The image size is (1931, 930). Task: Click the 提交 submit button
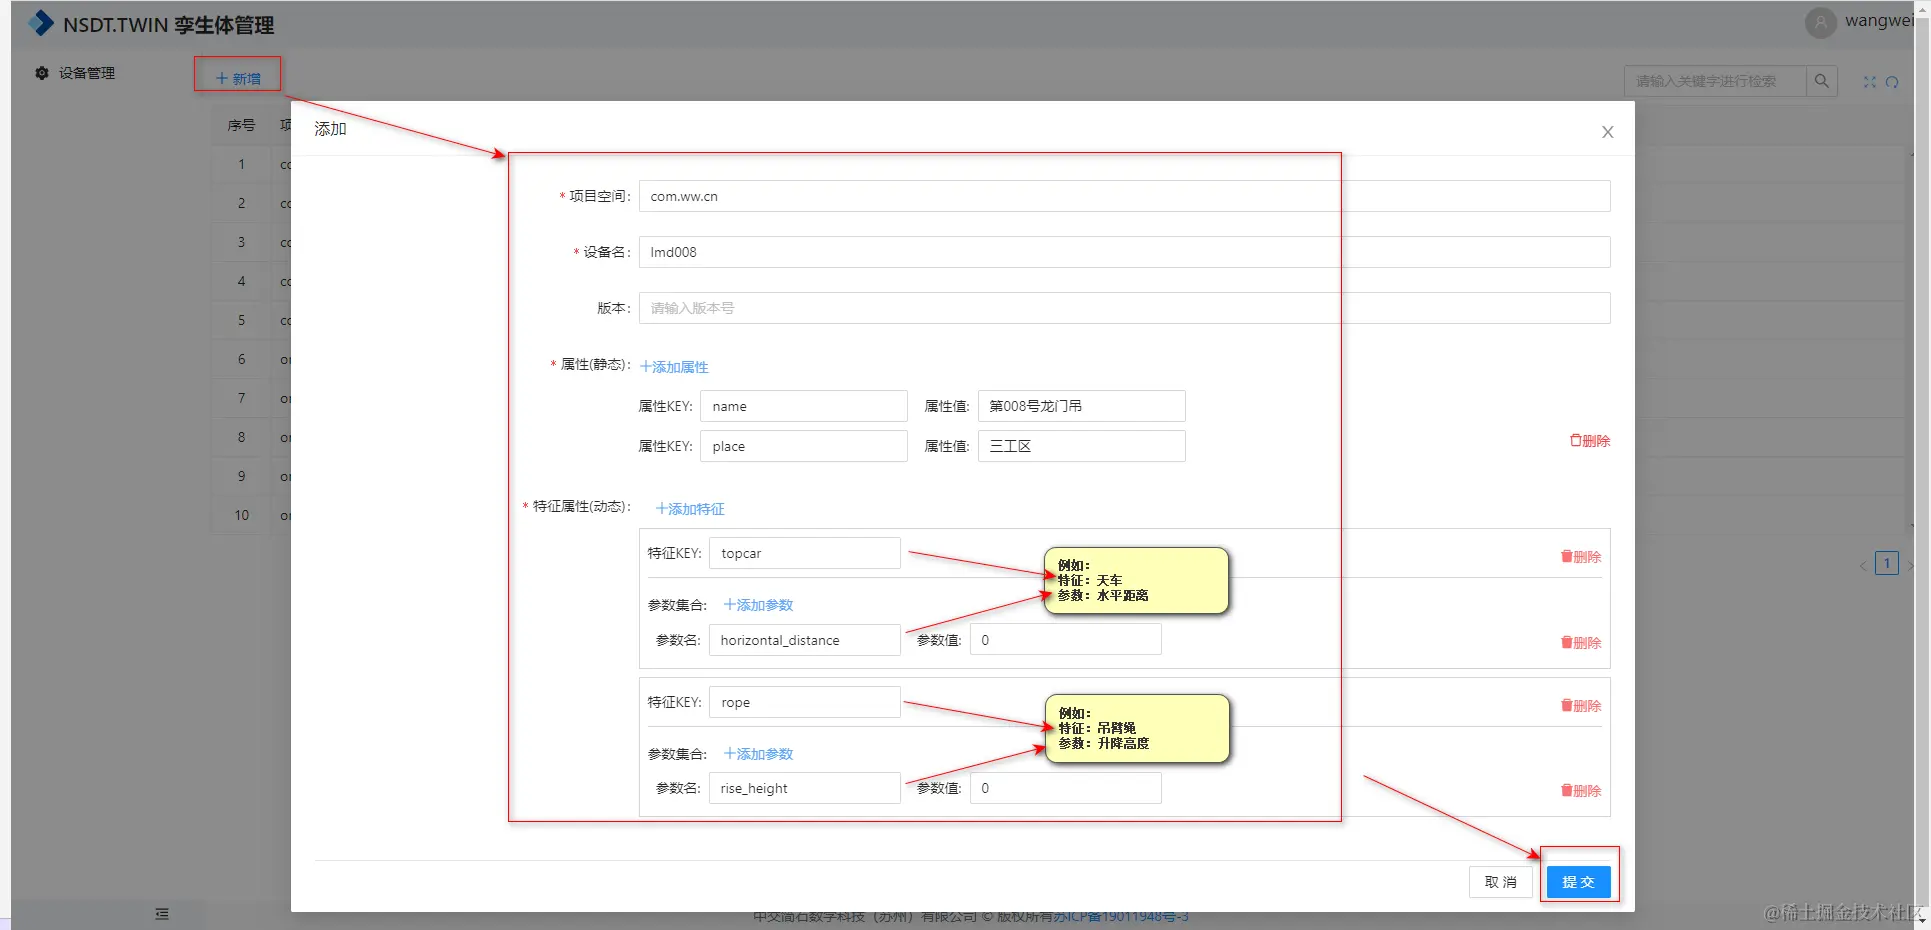[x=1579, y=882]
